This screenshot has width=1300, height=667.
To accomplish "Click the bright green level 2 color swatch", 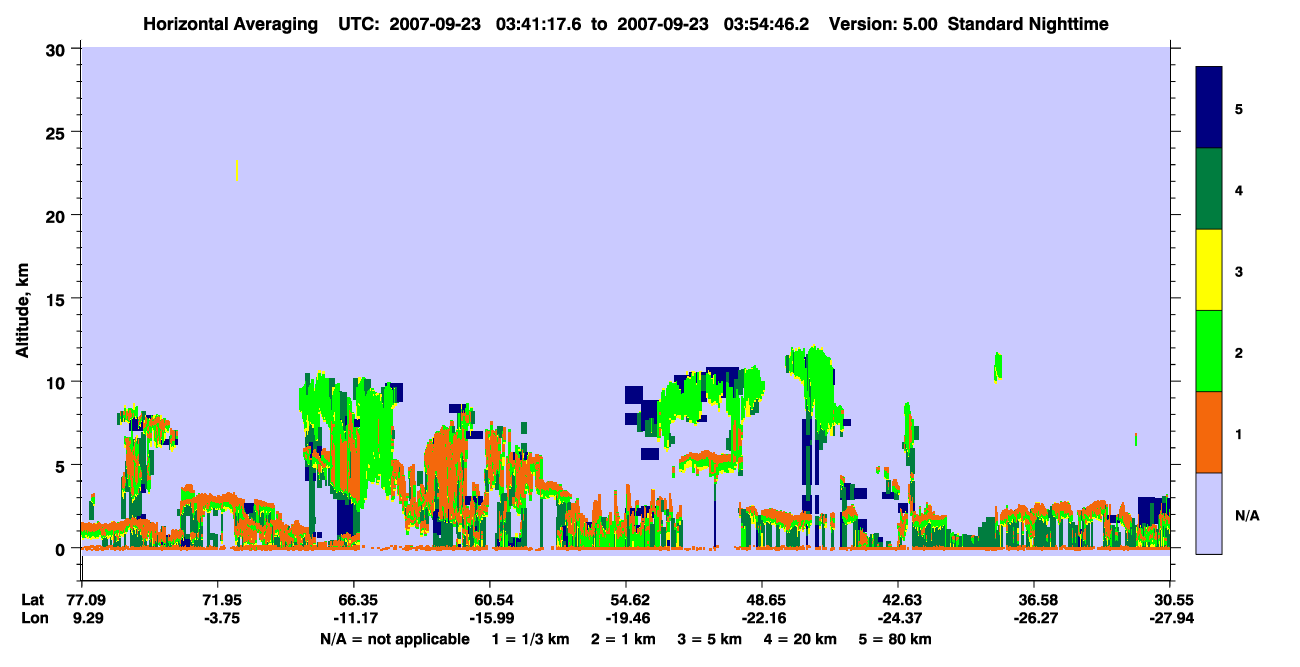I will pos(1209,351).
